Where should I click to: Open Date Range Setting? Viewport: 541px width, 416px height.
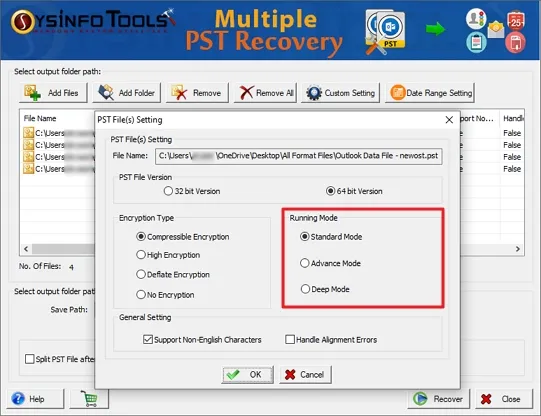click(x=430, y=93)
